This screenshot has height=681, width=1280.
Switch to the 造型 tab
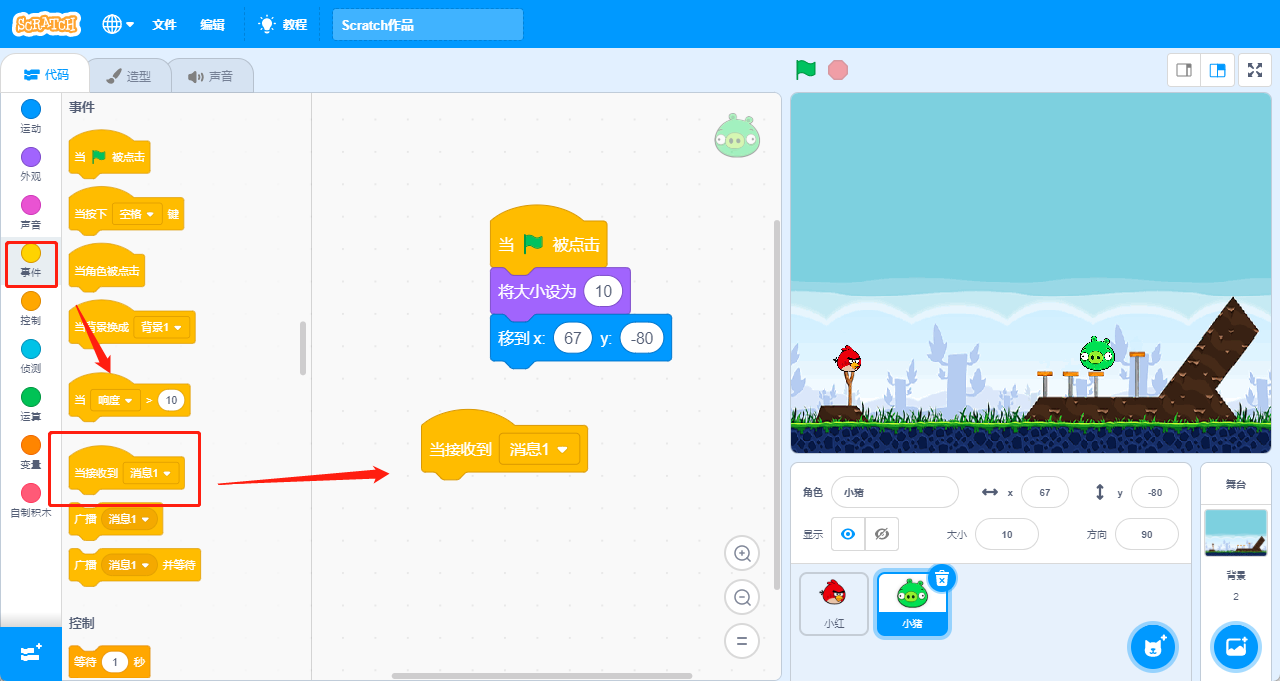pos(129,76)
